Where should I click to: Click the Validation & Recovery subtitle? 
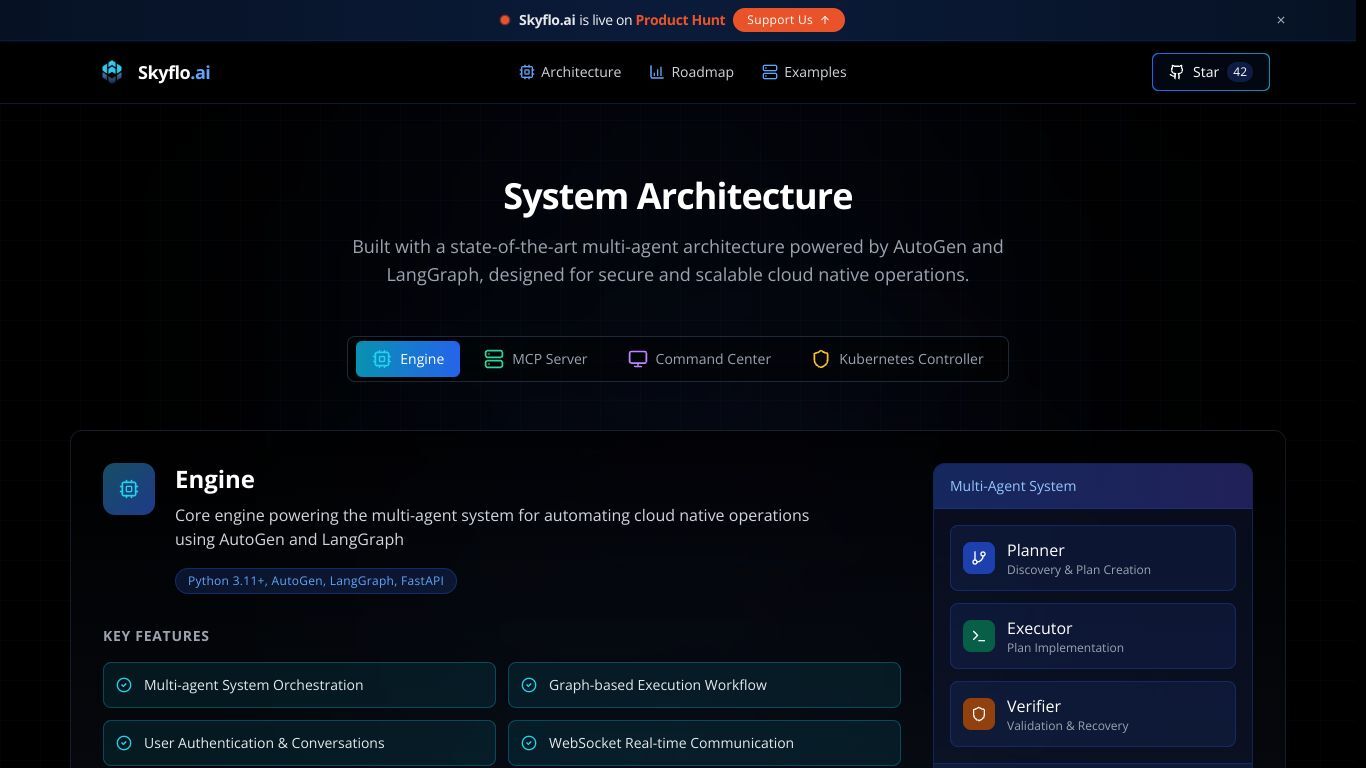tap(1068, 726)
